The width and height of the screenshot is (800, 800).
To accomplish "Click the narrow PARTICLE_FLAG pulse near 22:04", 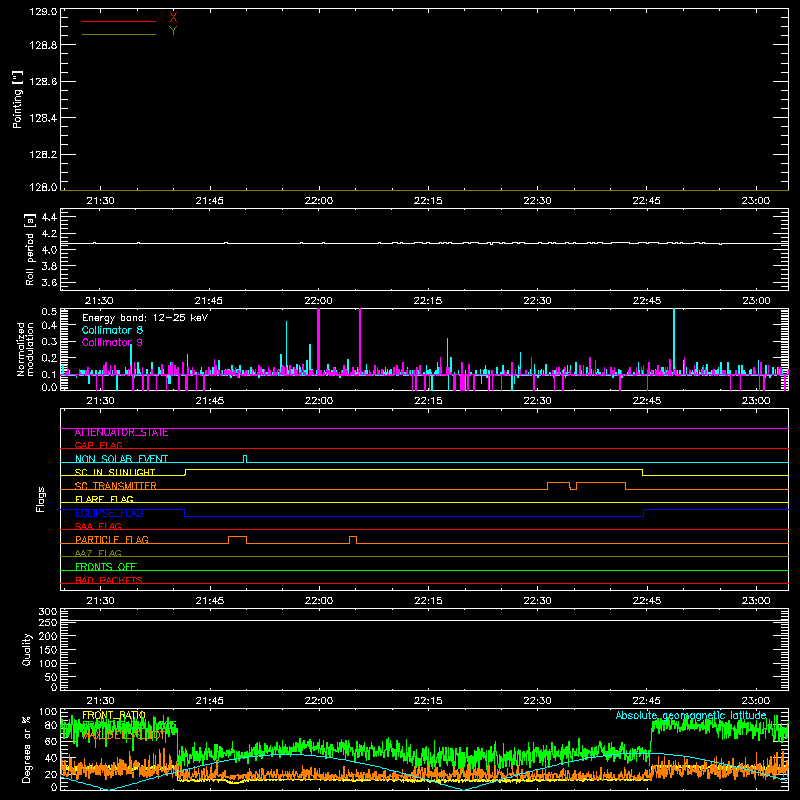I will (x=353, y=540).
